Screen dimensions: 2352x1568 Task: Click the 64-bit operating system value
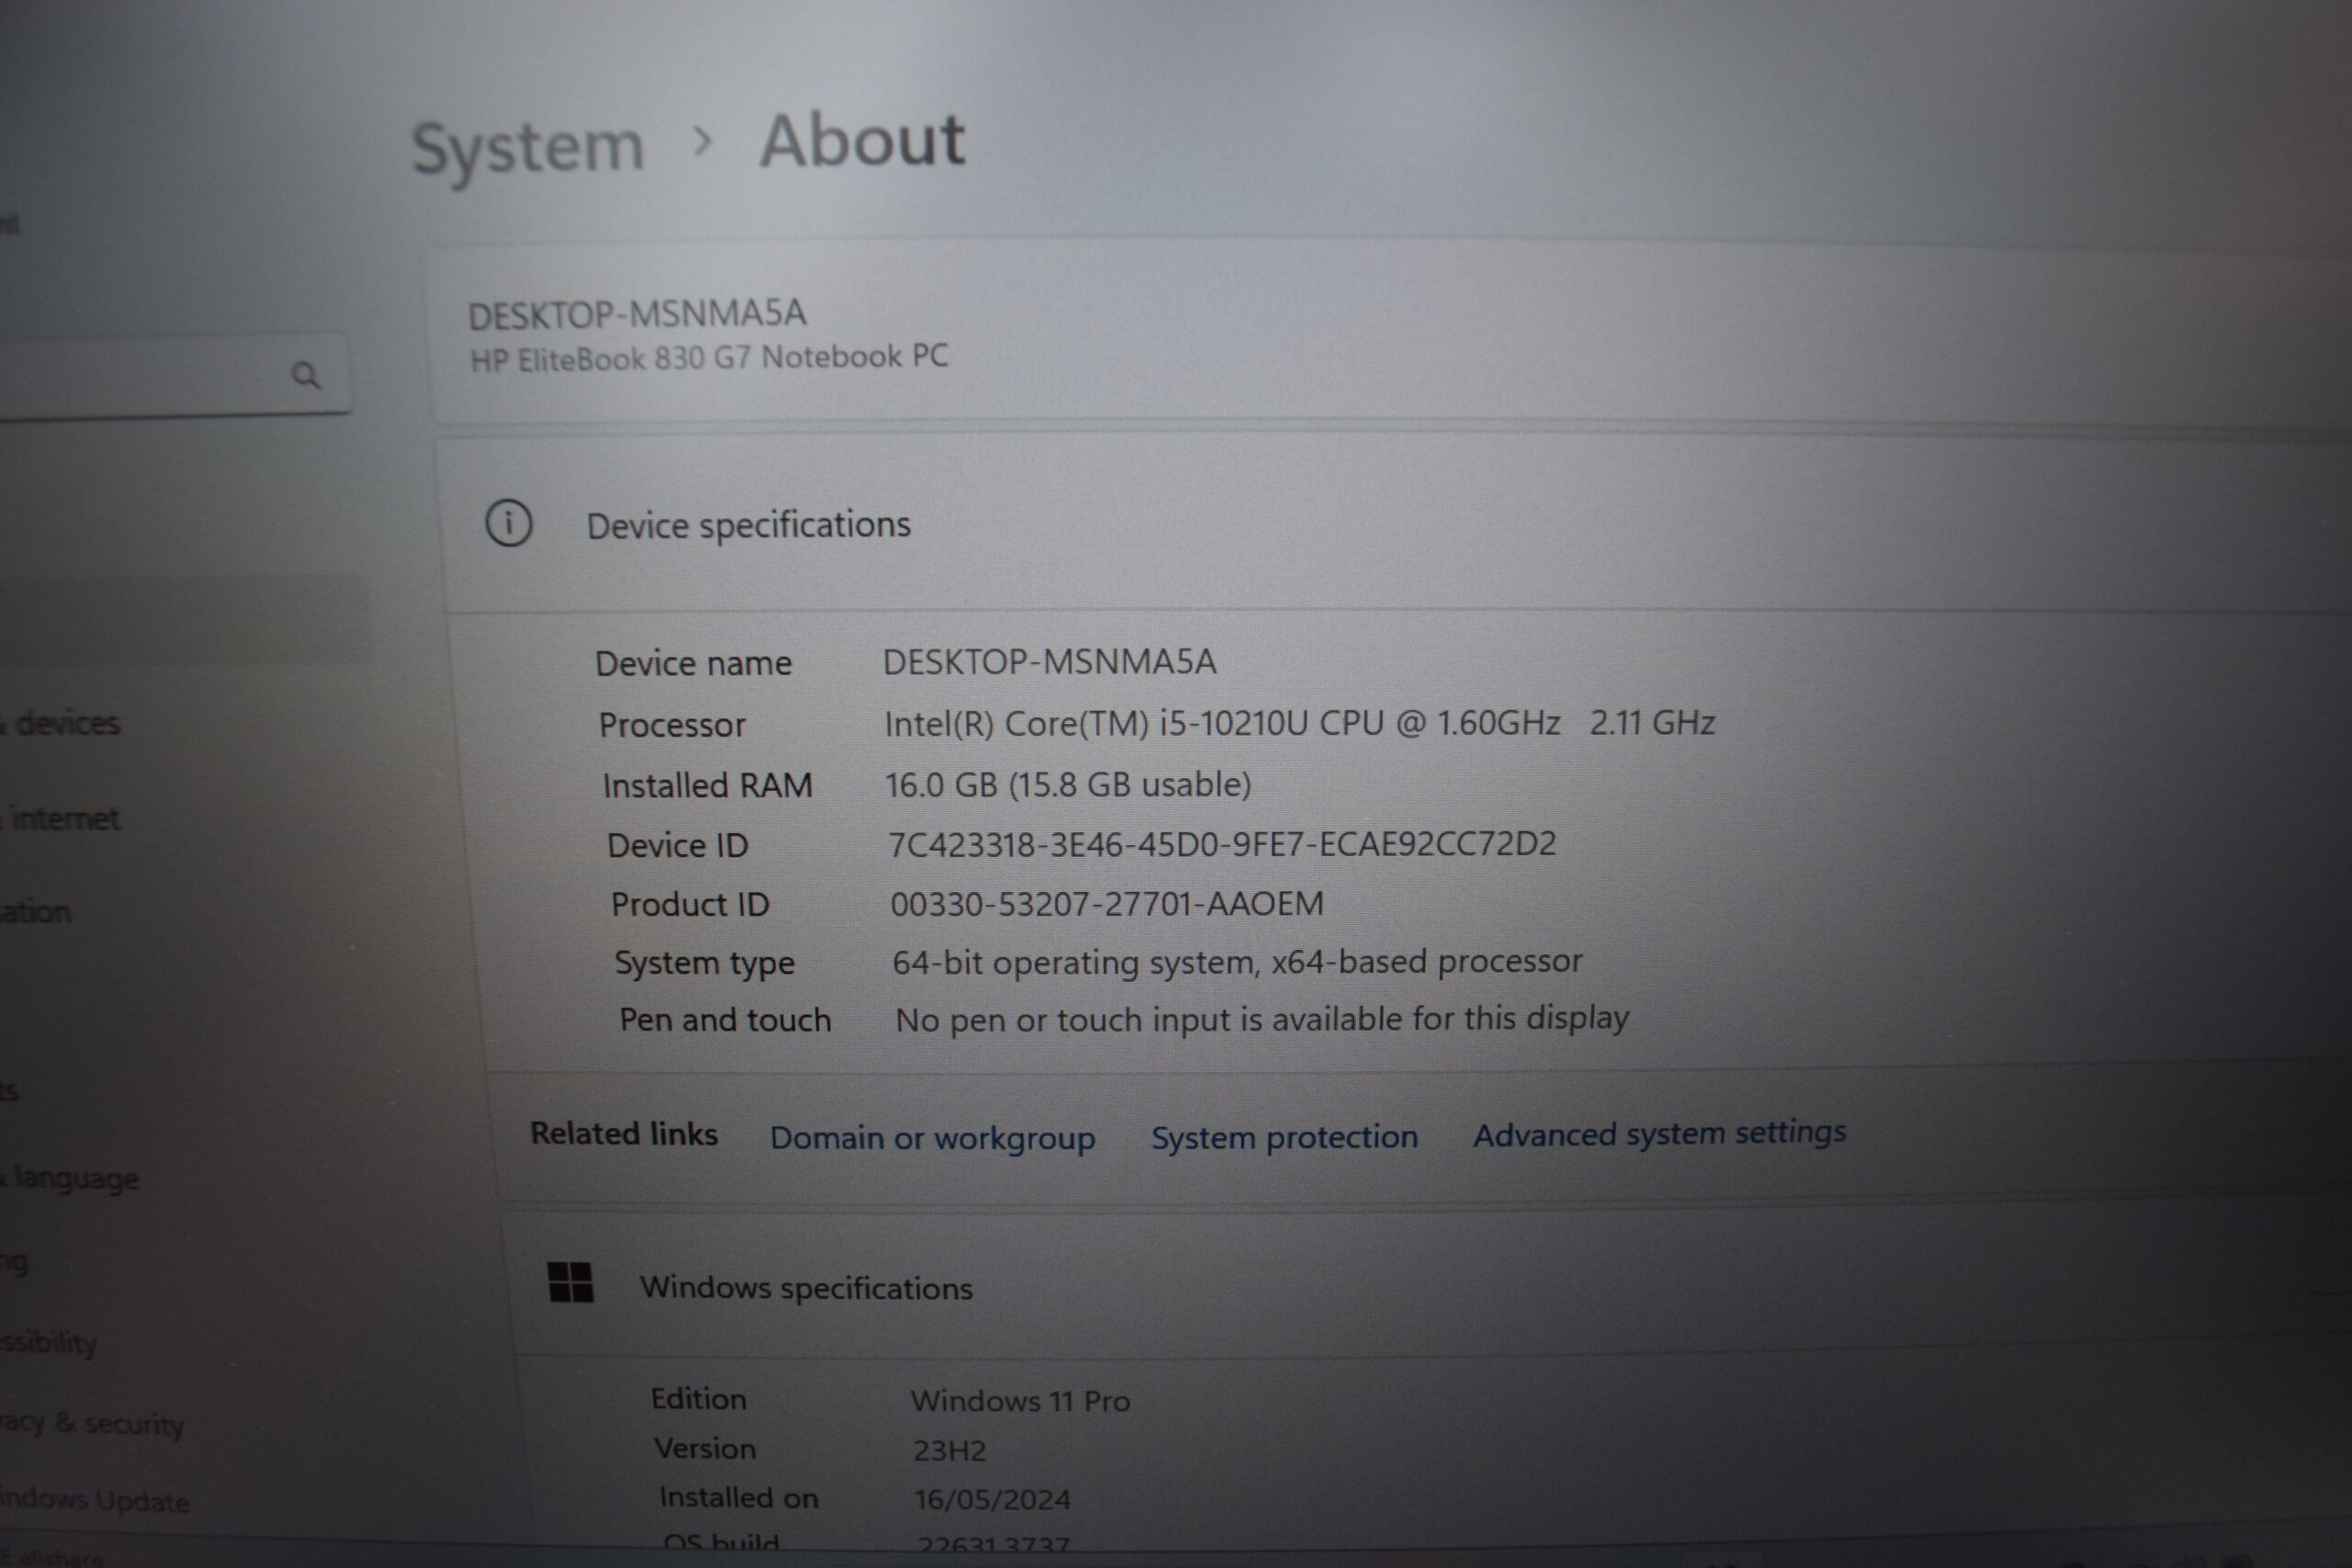point(1237,962)
